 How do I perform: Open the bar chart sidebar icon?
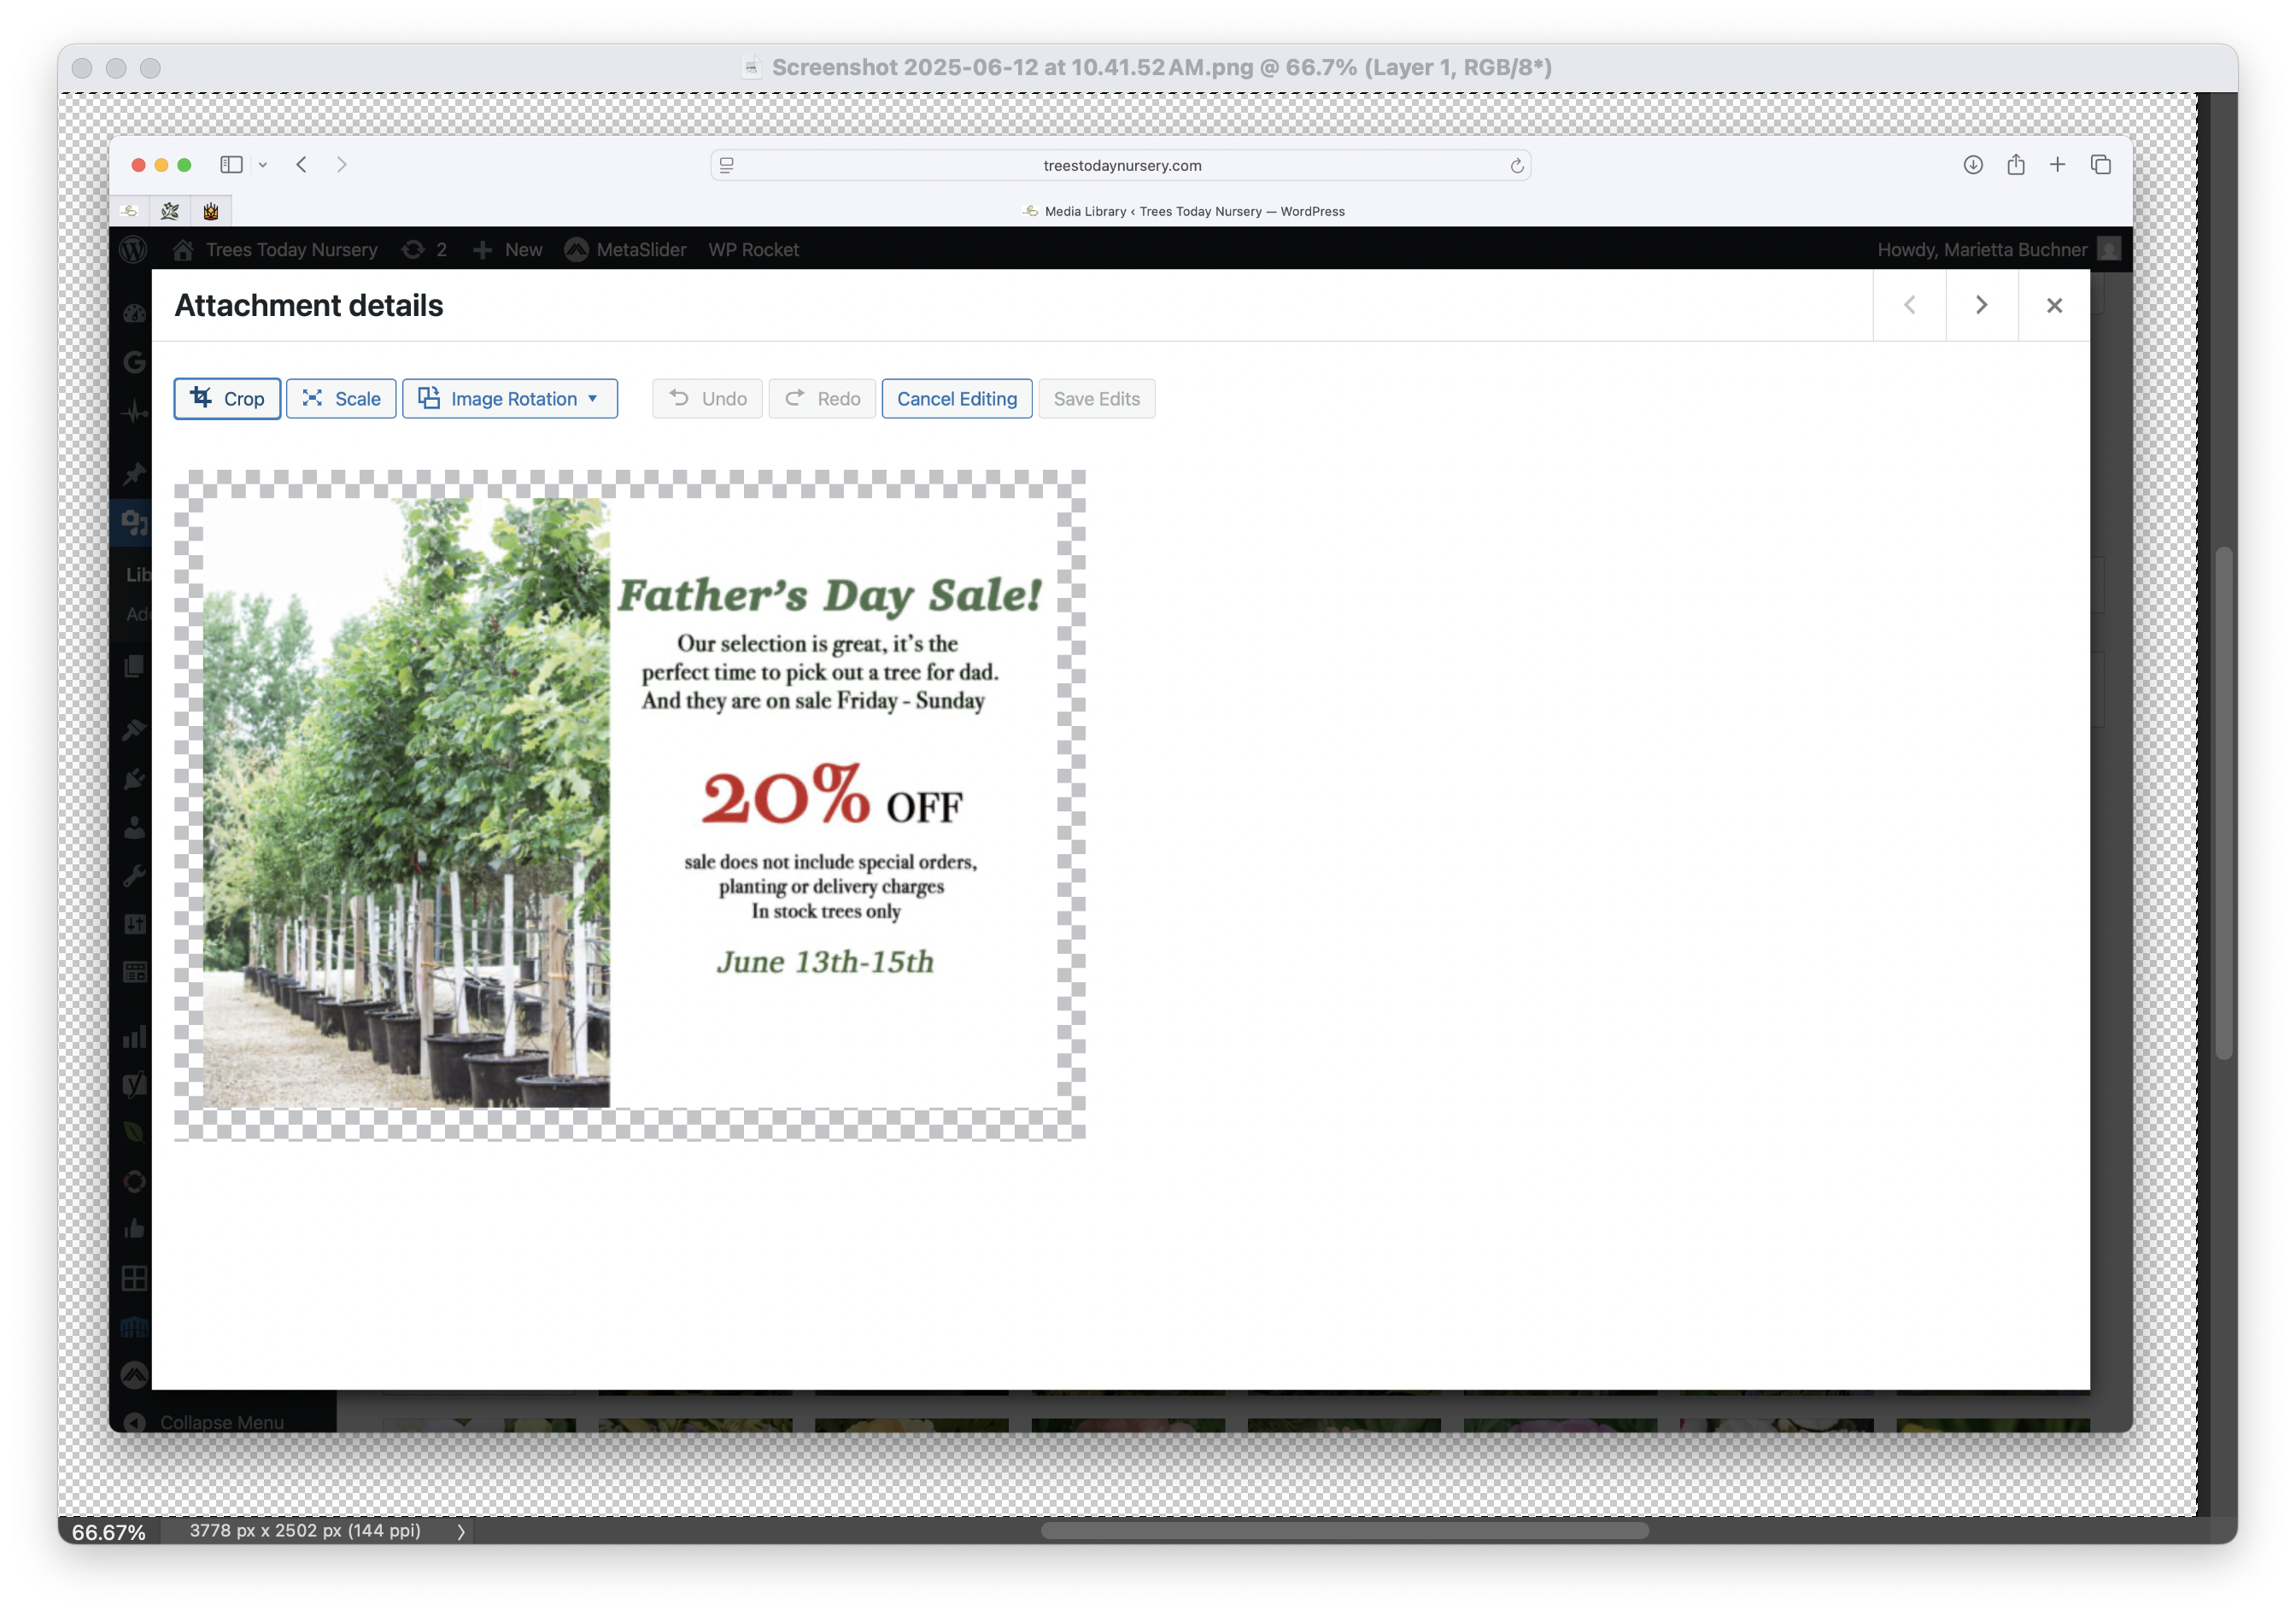coord(134,1036)
